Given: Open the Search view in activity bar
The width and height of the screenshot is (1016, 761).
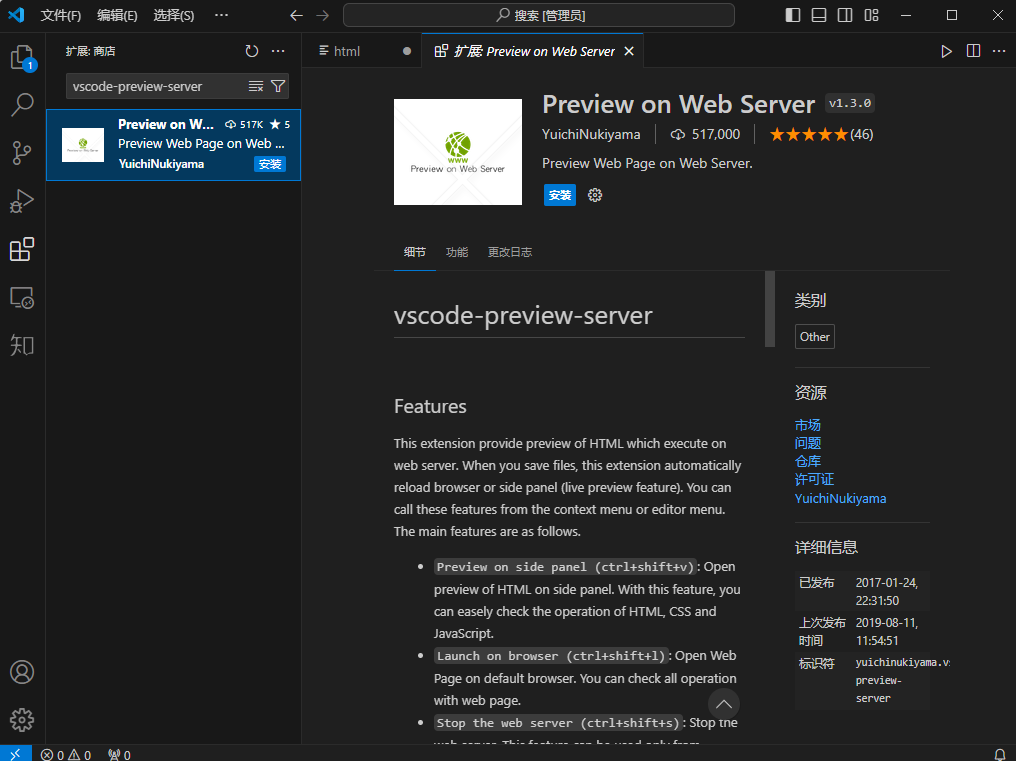Looking at the screenshot, I should [x=23, y=105].
